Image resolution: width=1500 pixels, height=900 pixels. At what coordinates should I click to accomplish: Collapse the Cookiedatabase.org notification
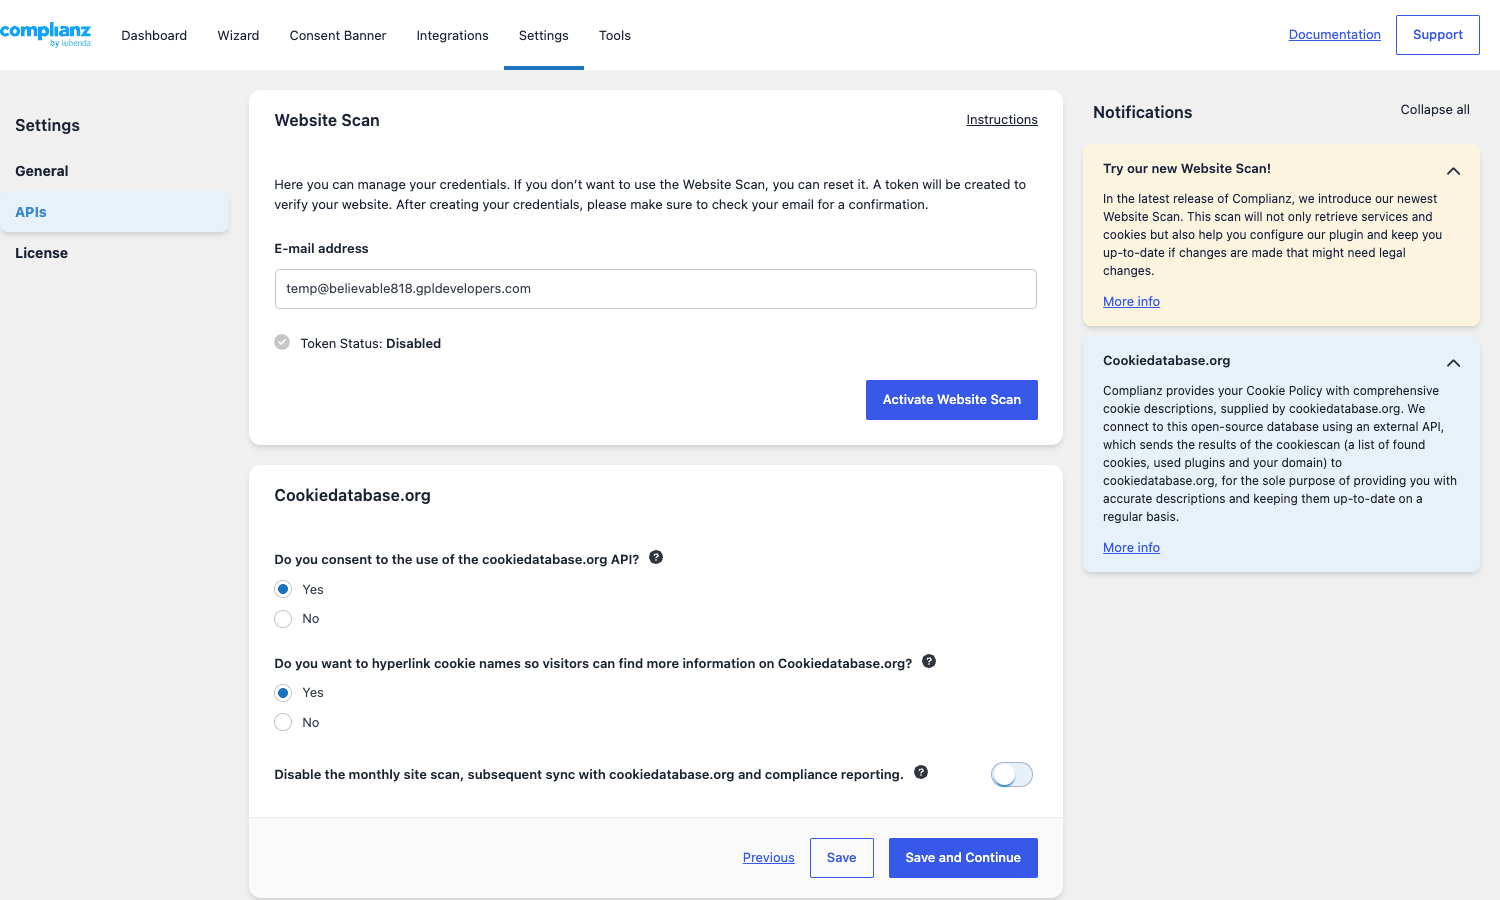point(1453,363)
